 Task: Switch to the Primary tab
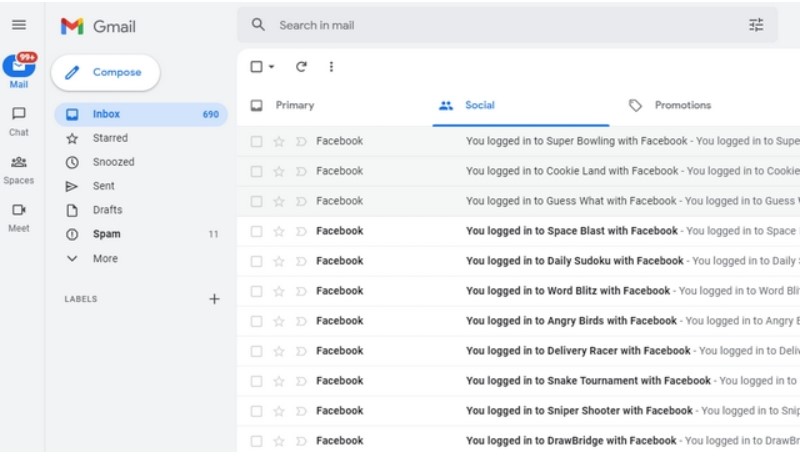(294, 105)
